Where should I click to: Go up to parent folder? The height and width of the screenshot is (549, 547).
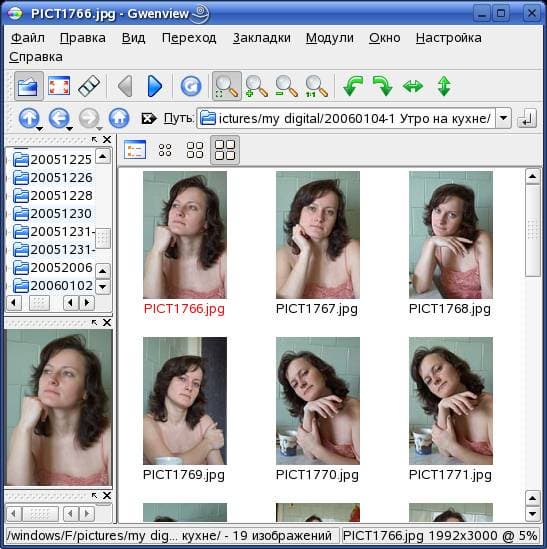29,118
